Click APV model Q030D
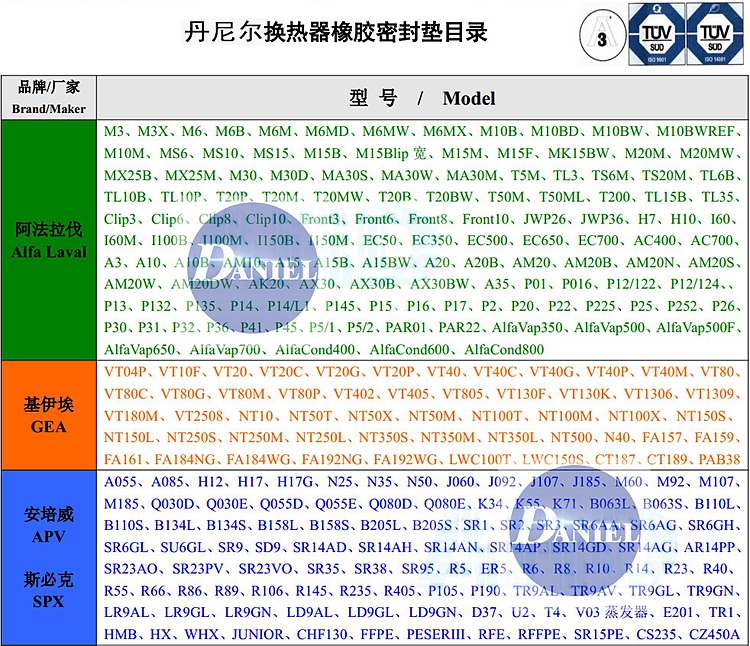The height and width of the screenshot is (646, 750). point(172,504)
